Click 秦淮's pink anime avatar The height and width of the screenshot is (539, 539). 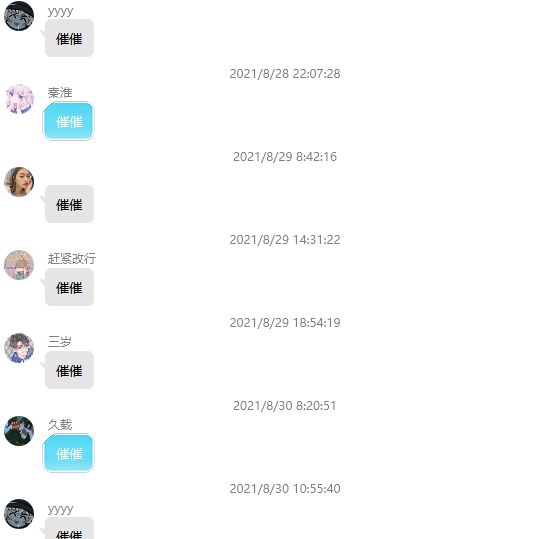[19, 99]
